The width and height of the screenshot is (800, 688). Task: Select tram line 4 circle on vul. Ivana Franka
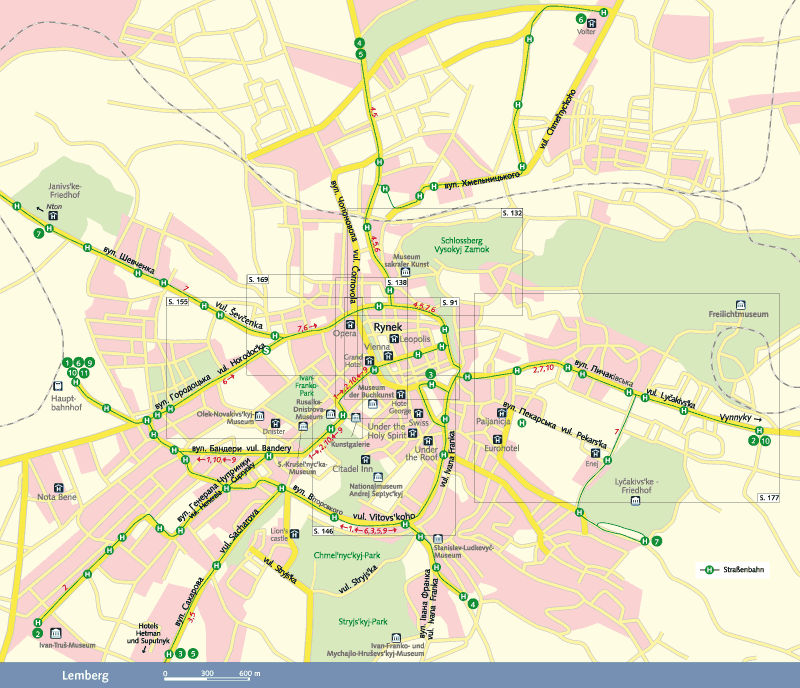point(473,604)
